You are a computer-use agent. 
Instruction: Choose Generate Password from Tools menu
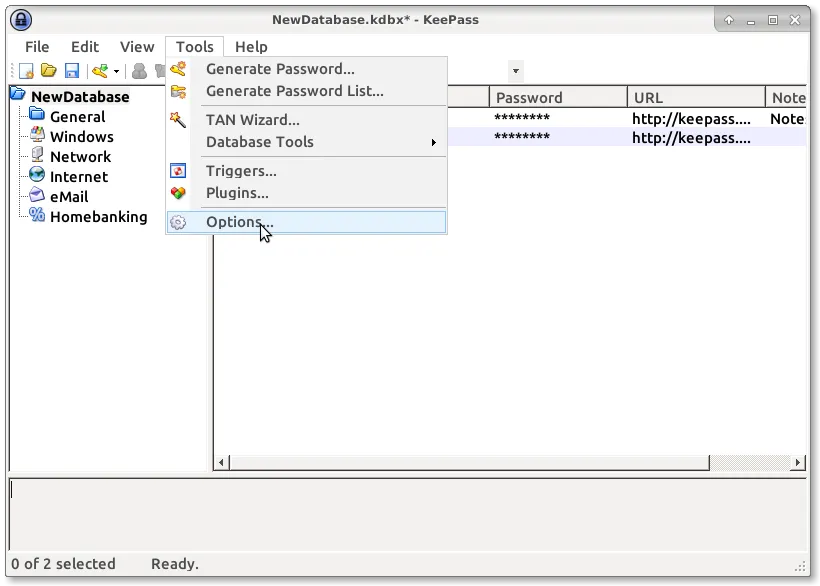[280, 69]
